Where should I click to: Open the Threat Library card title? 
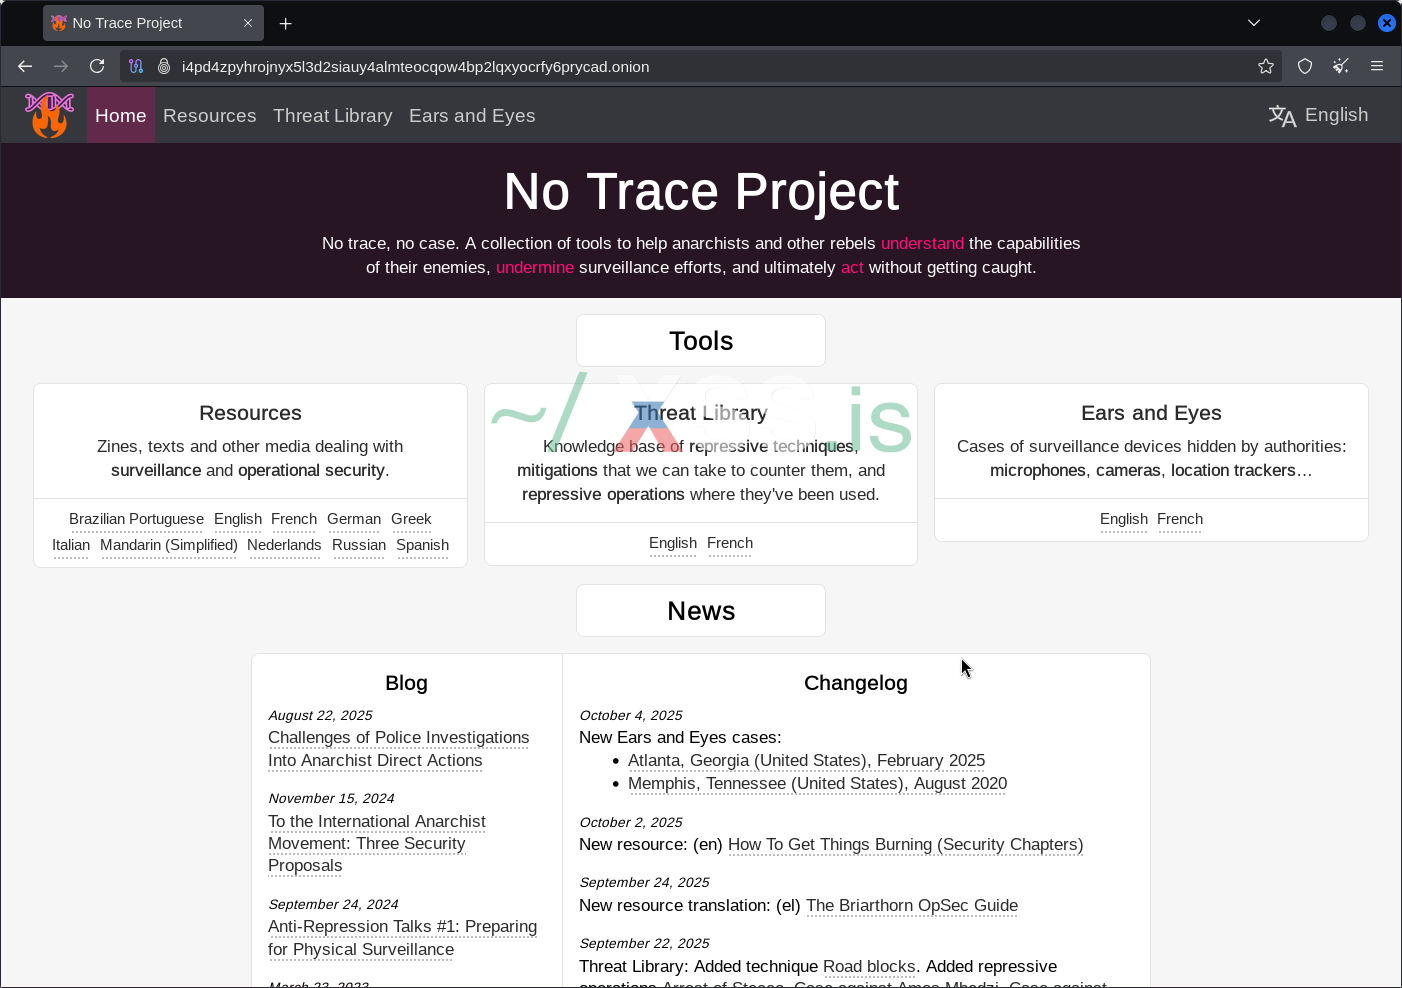(701, 413)
